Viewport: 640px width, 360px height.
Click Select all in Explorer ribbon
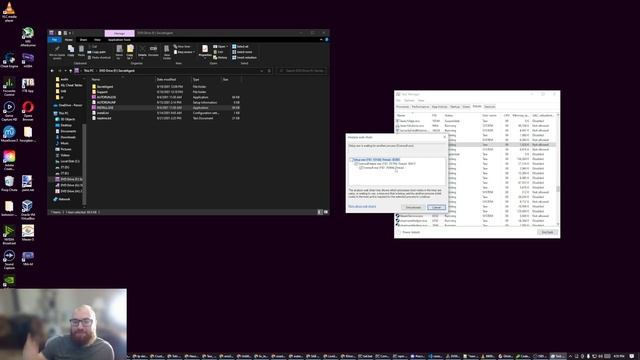(240, 47)
